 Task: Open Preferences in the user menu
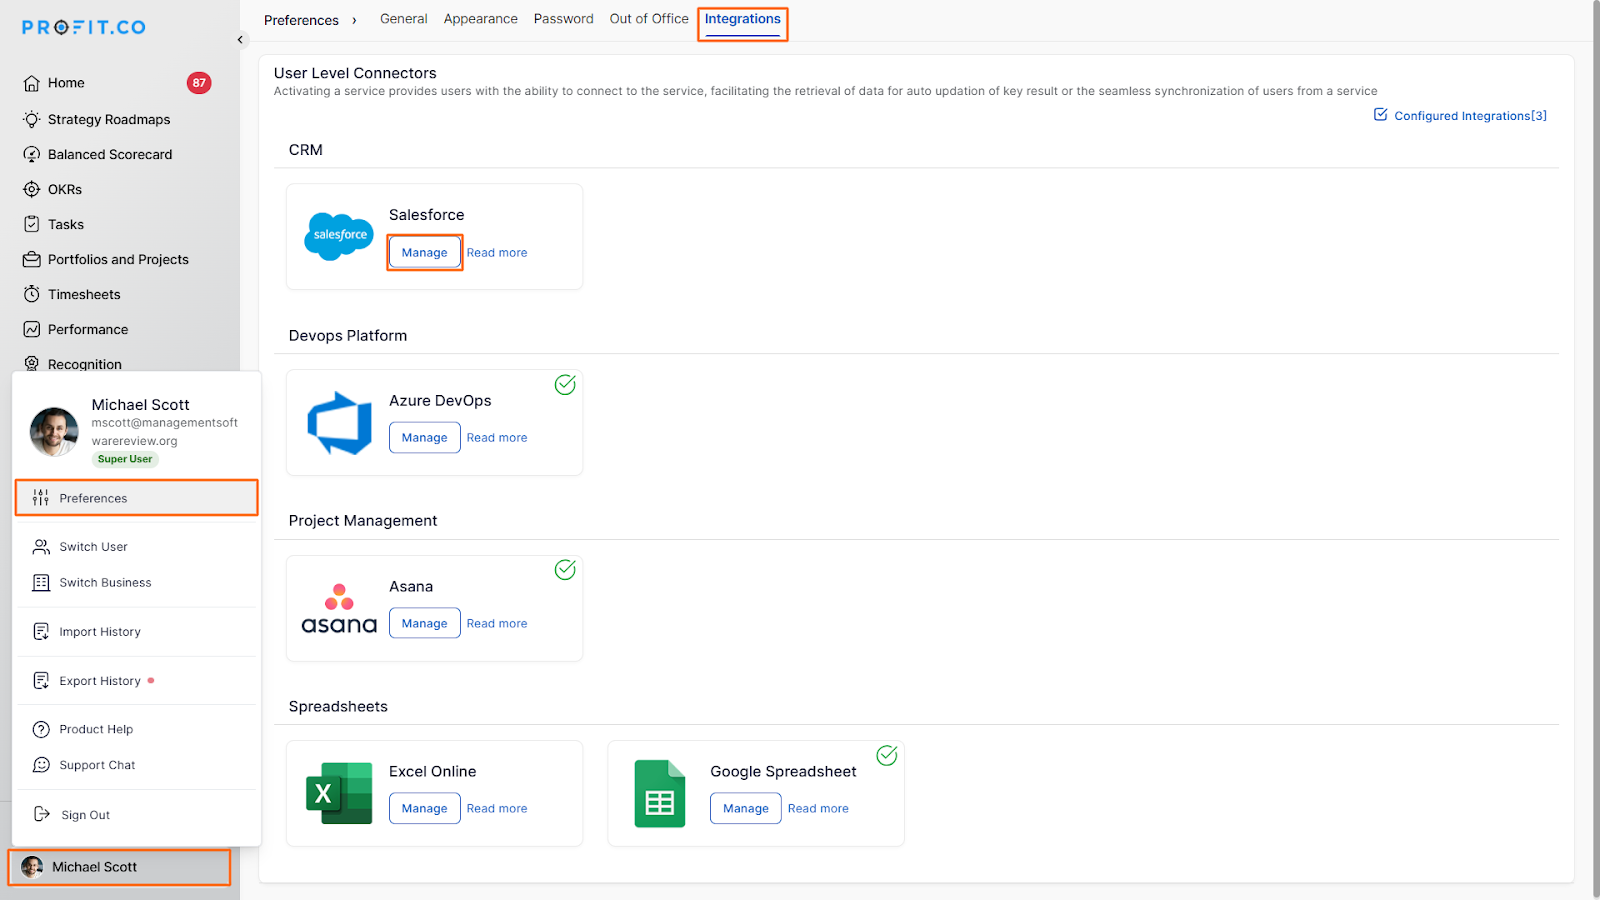click(x=137, y=498)
